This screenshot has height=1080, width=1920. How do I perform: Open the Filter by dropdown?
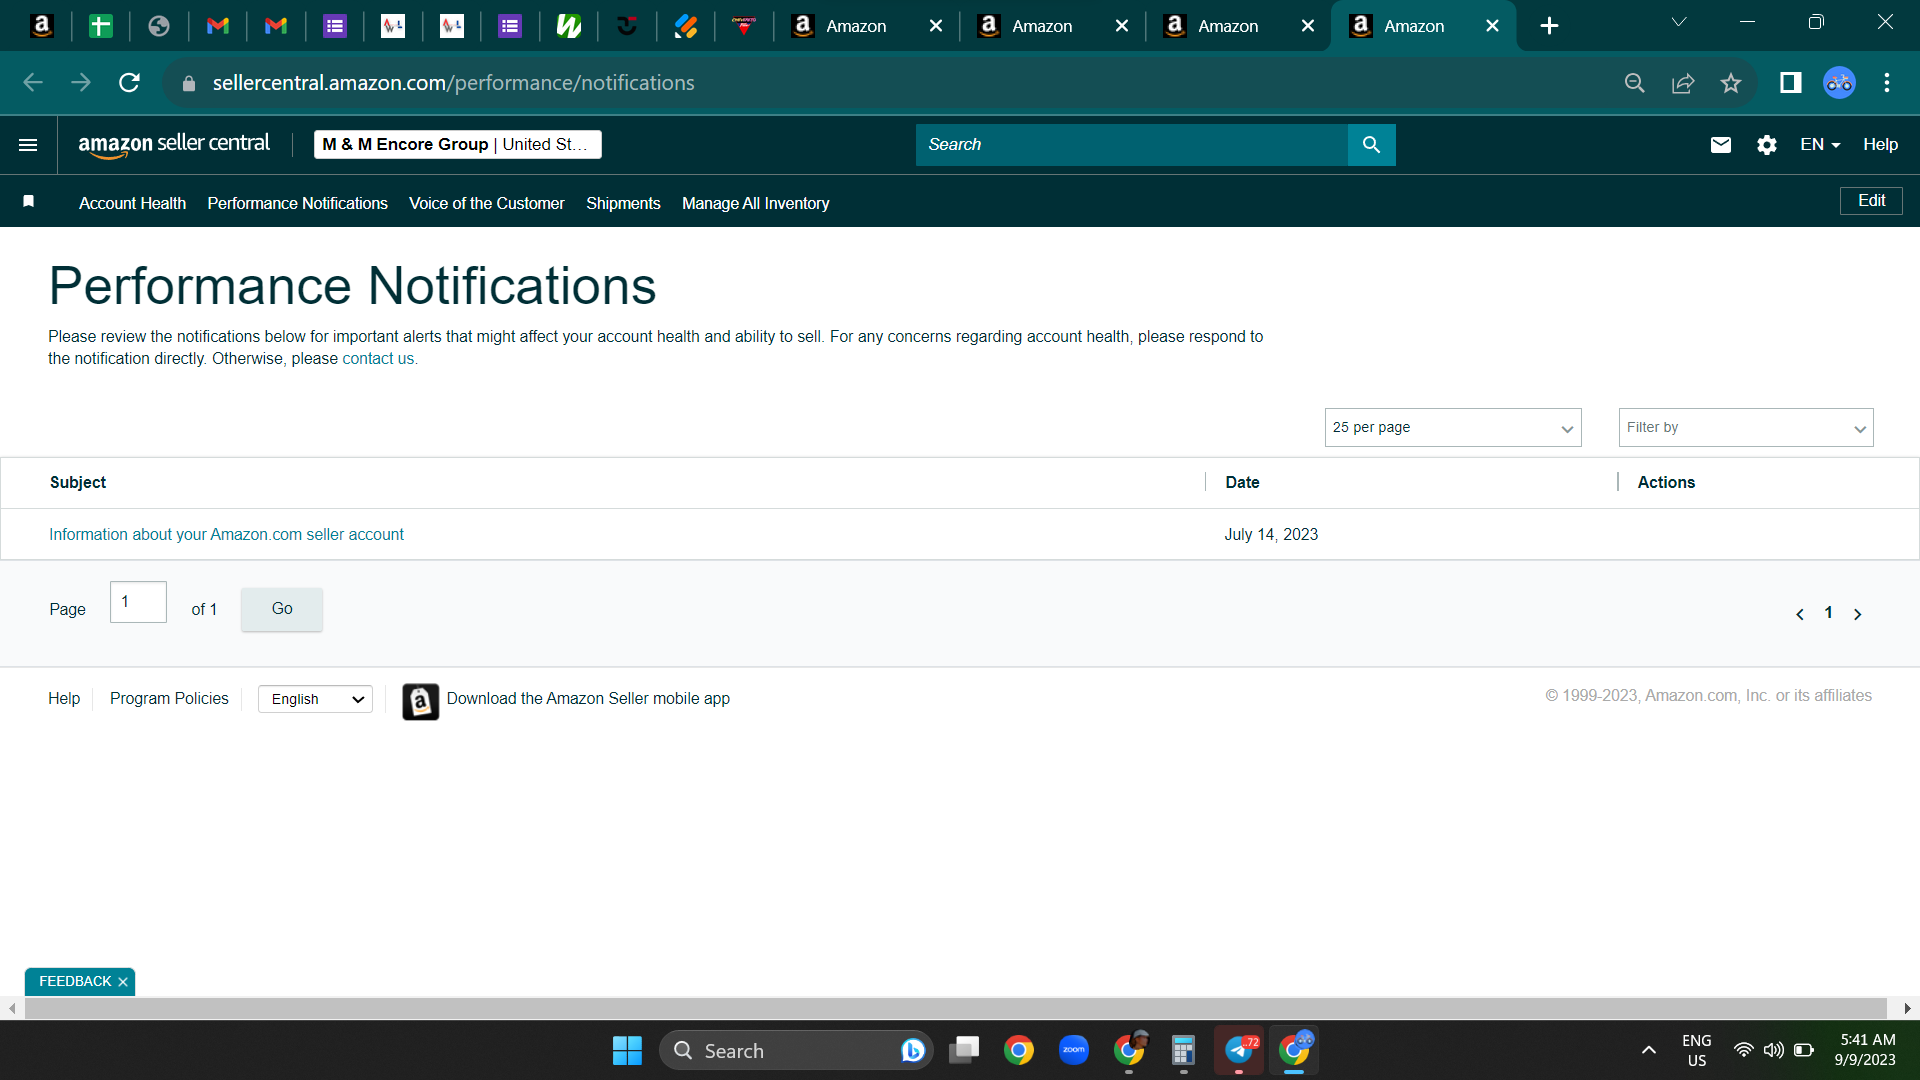point(1746,428)
